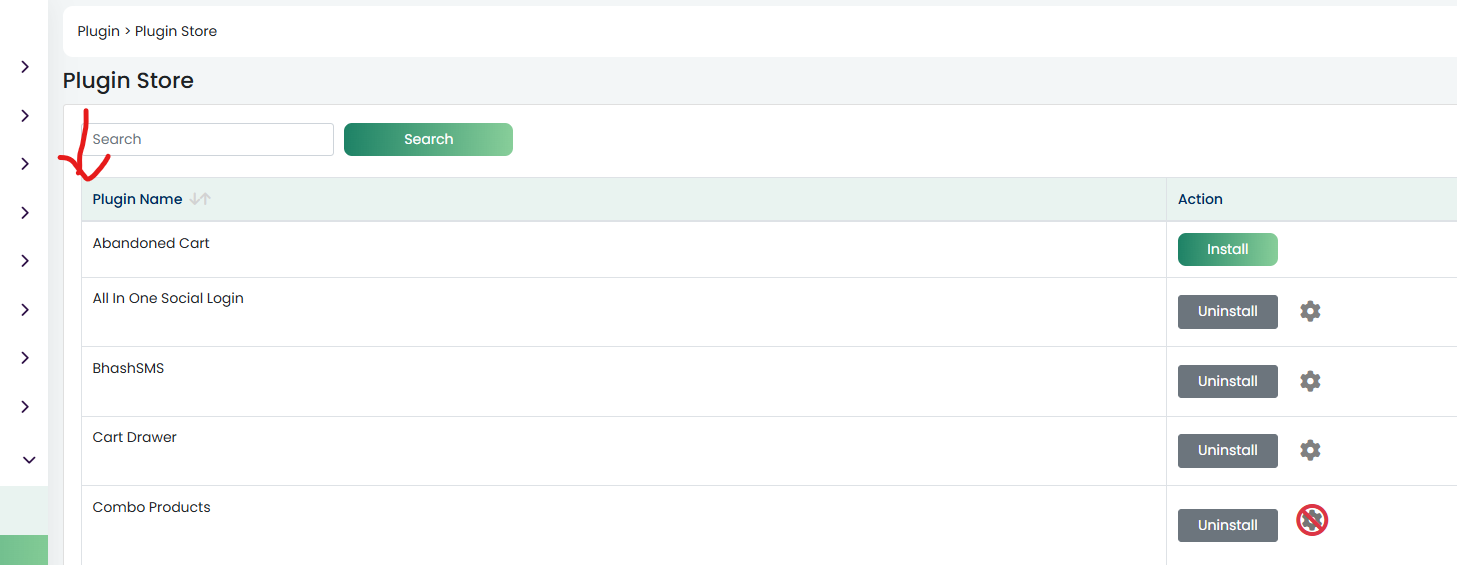
Task: Open settings gear for Cart Drawer plugin
Action: click(x=1310, y=450)
